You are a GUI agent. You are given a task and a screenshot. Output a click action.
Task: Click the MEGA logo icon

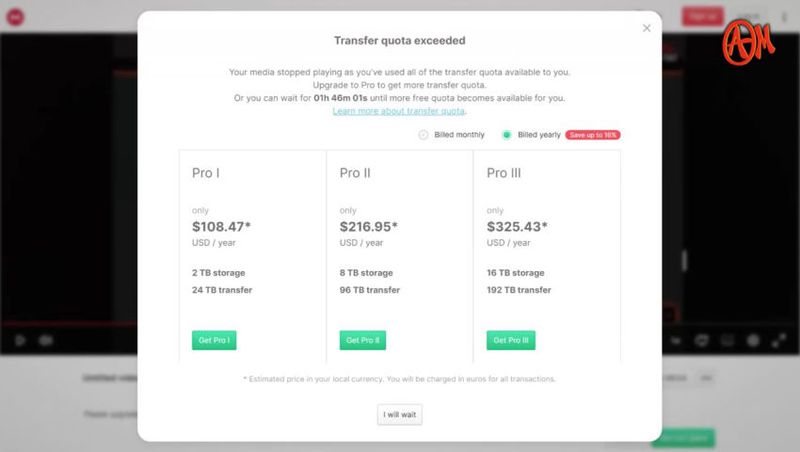tap(15, 17)
